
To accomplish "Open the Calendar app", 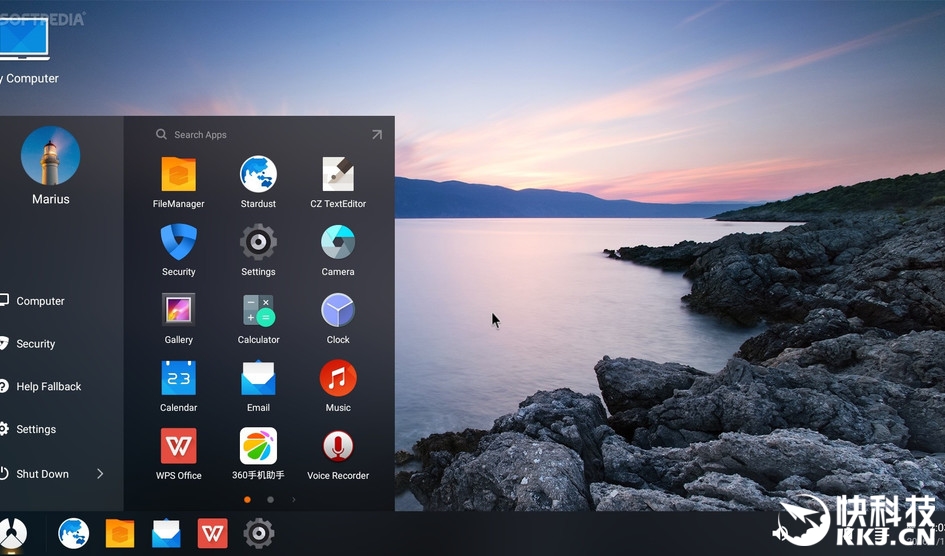I will coord(178,379).
